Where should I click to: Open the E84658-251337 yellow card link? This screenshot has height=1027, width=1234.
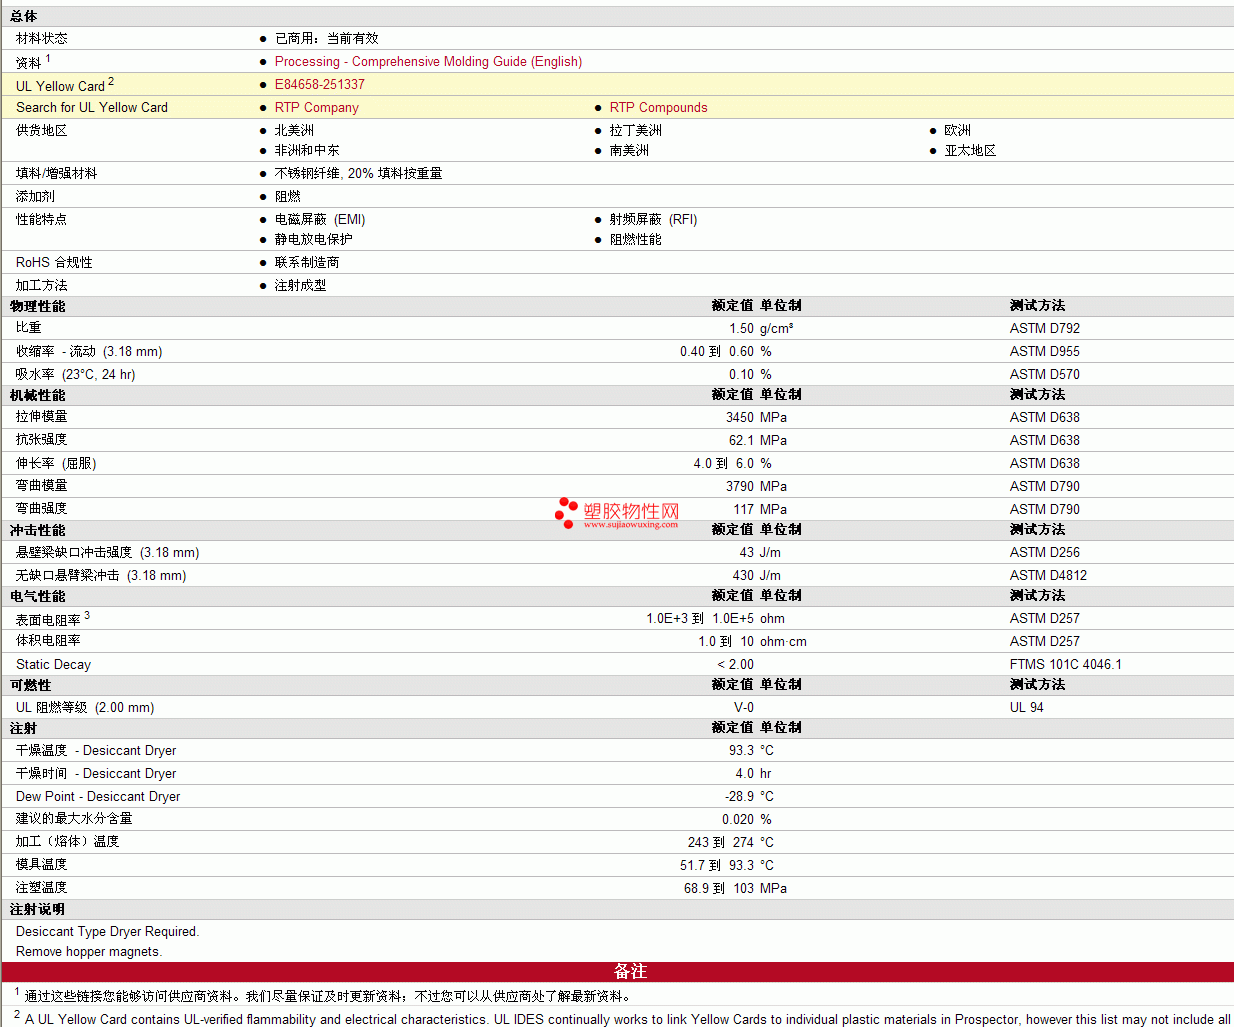click(320, 85)
